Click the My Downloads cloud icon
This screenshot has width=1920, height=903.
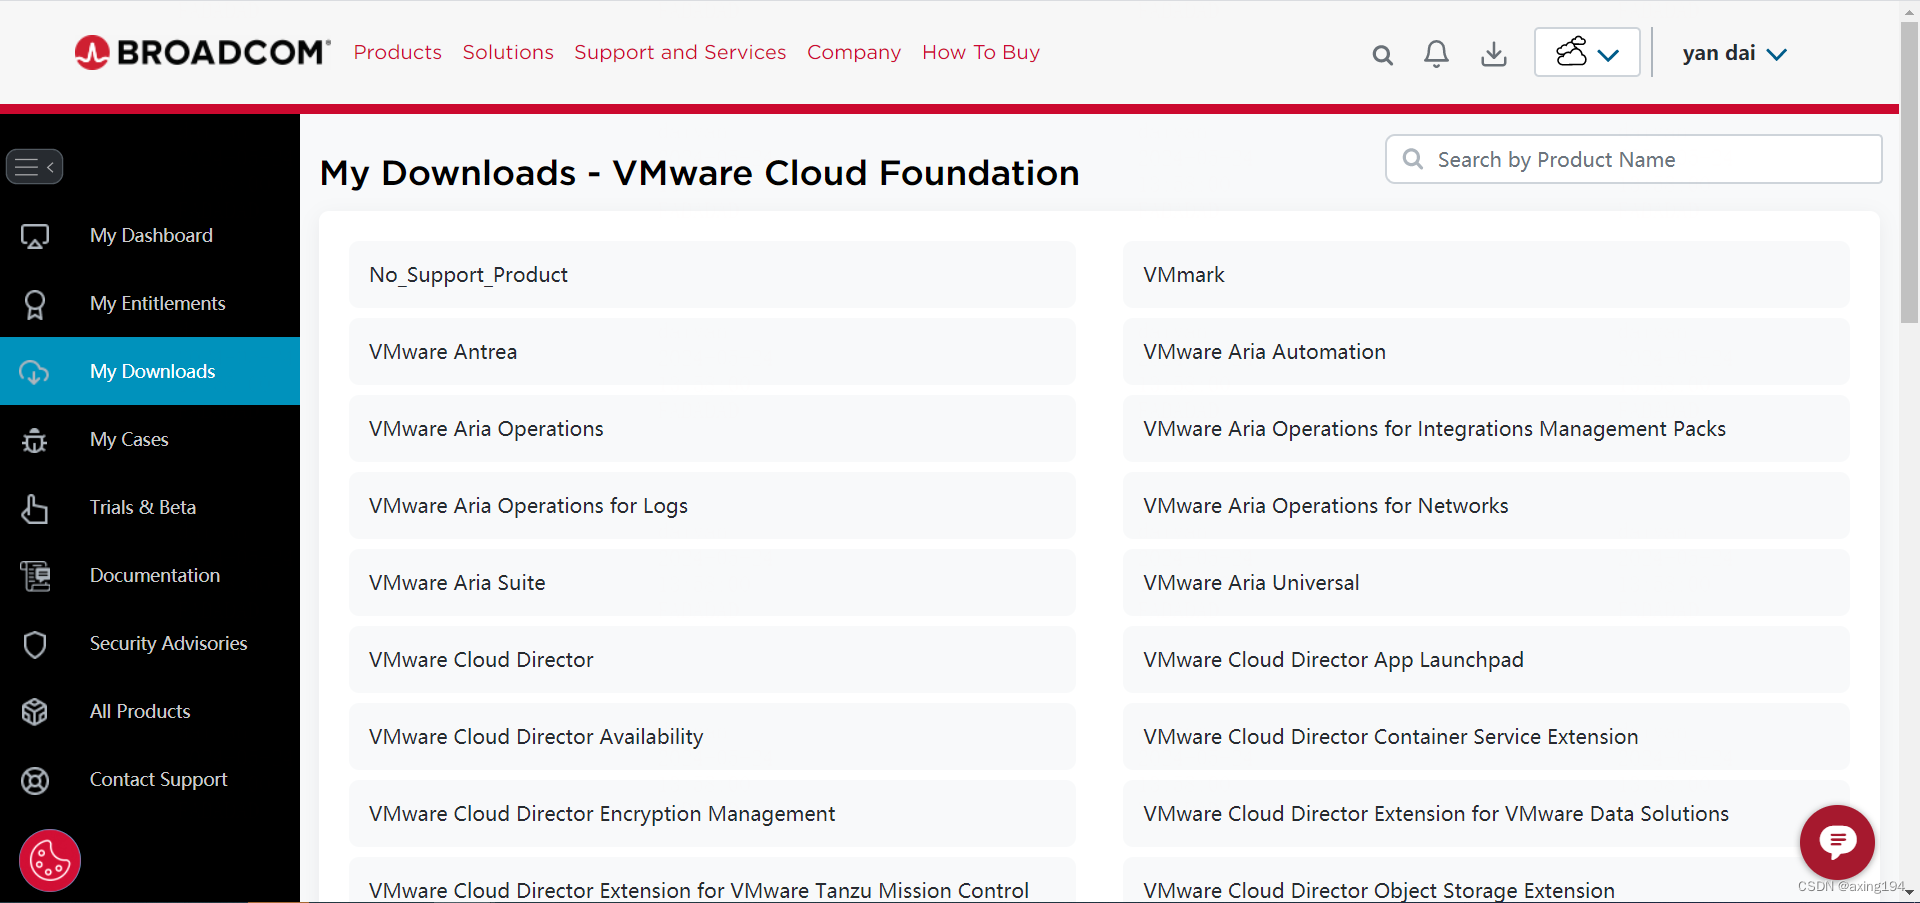[x=35, y=372]
